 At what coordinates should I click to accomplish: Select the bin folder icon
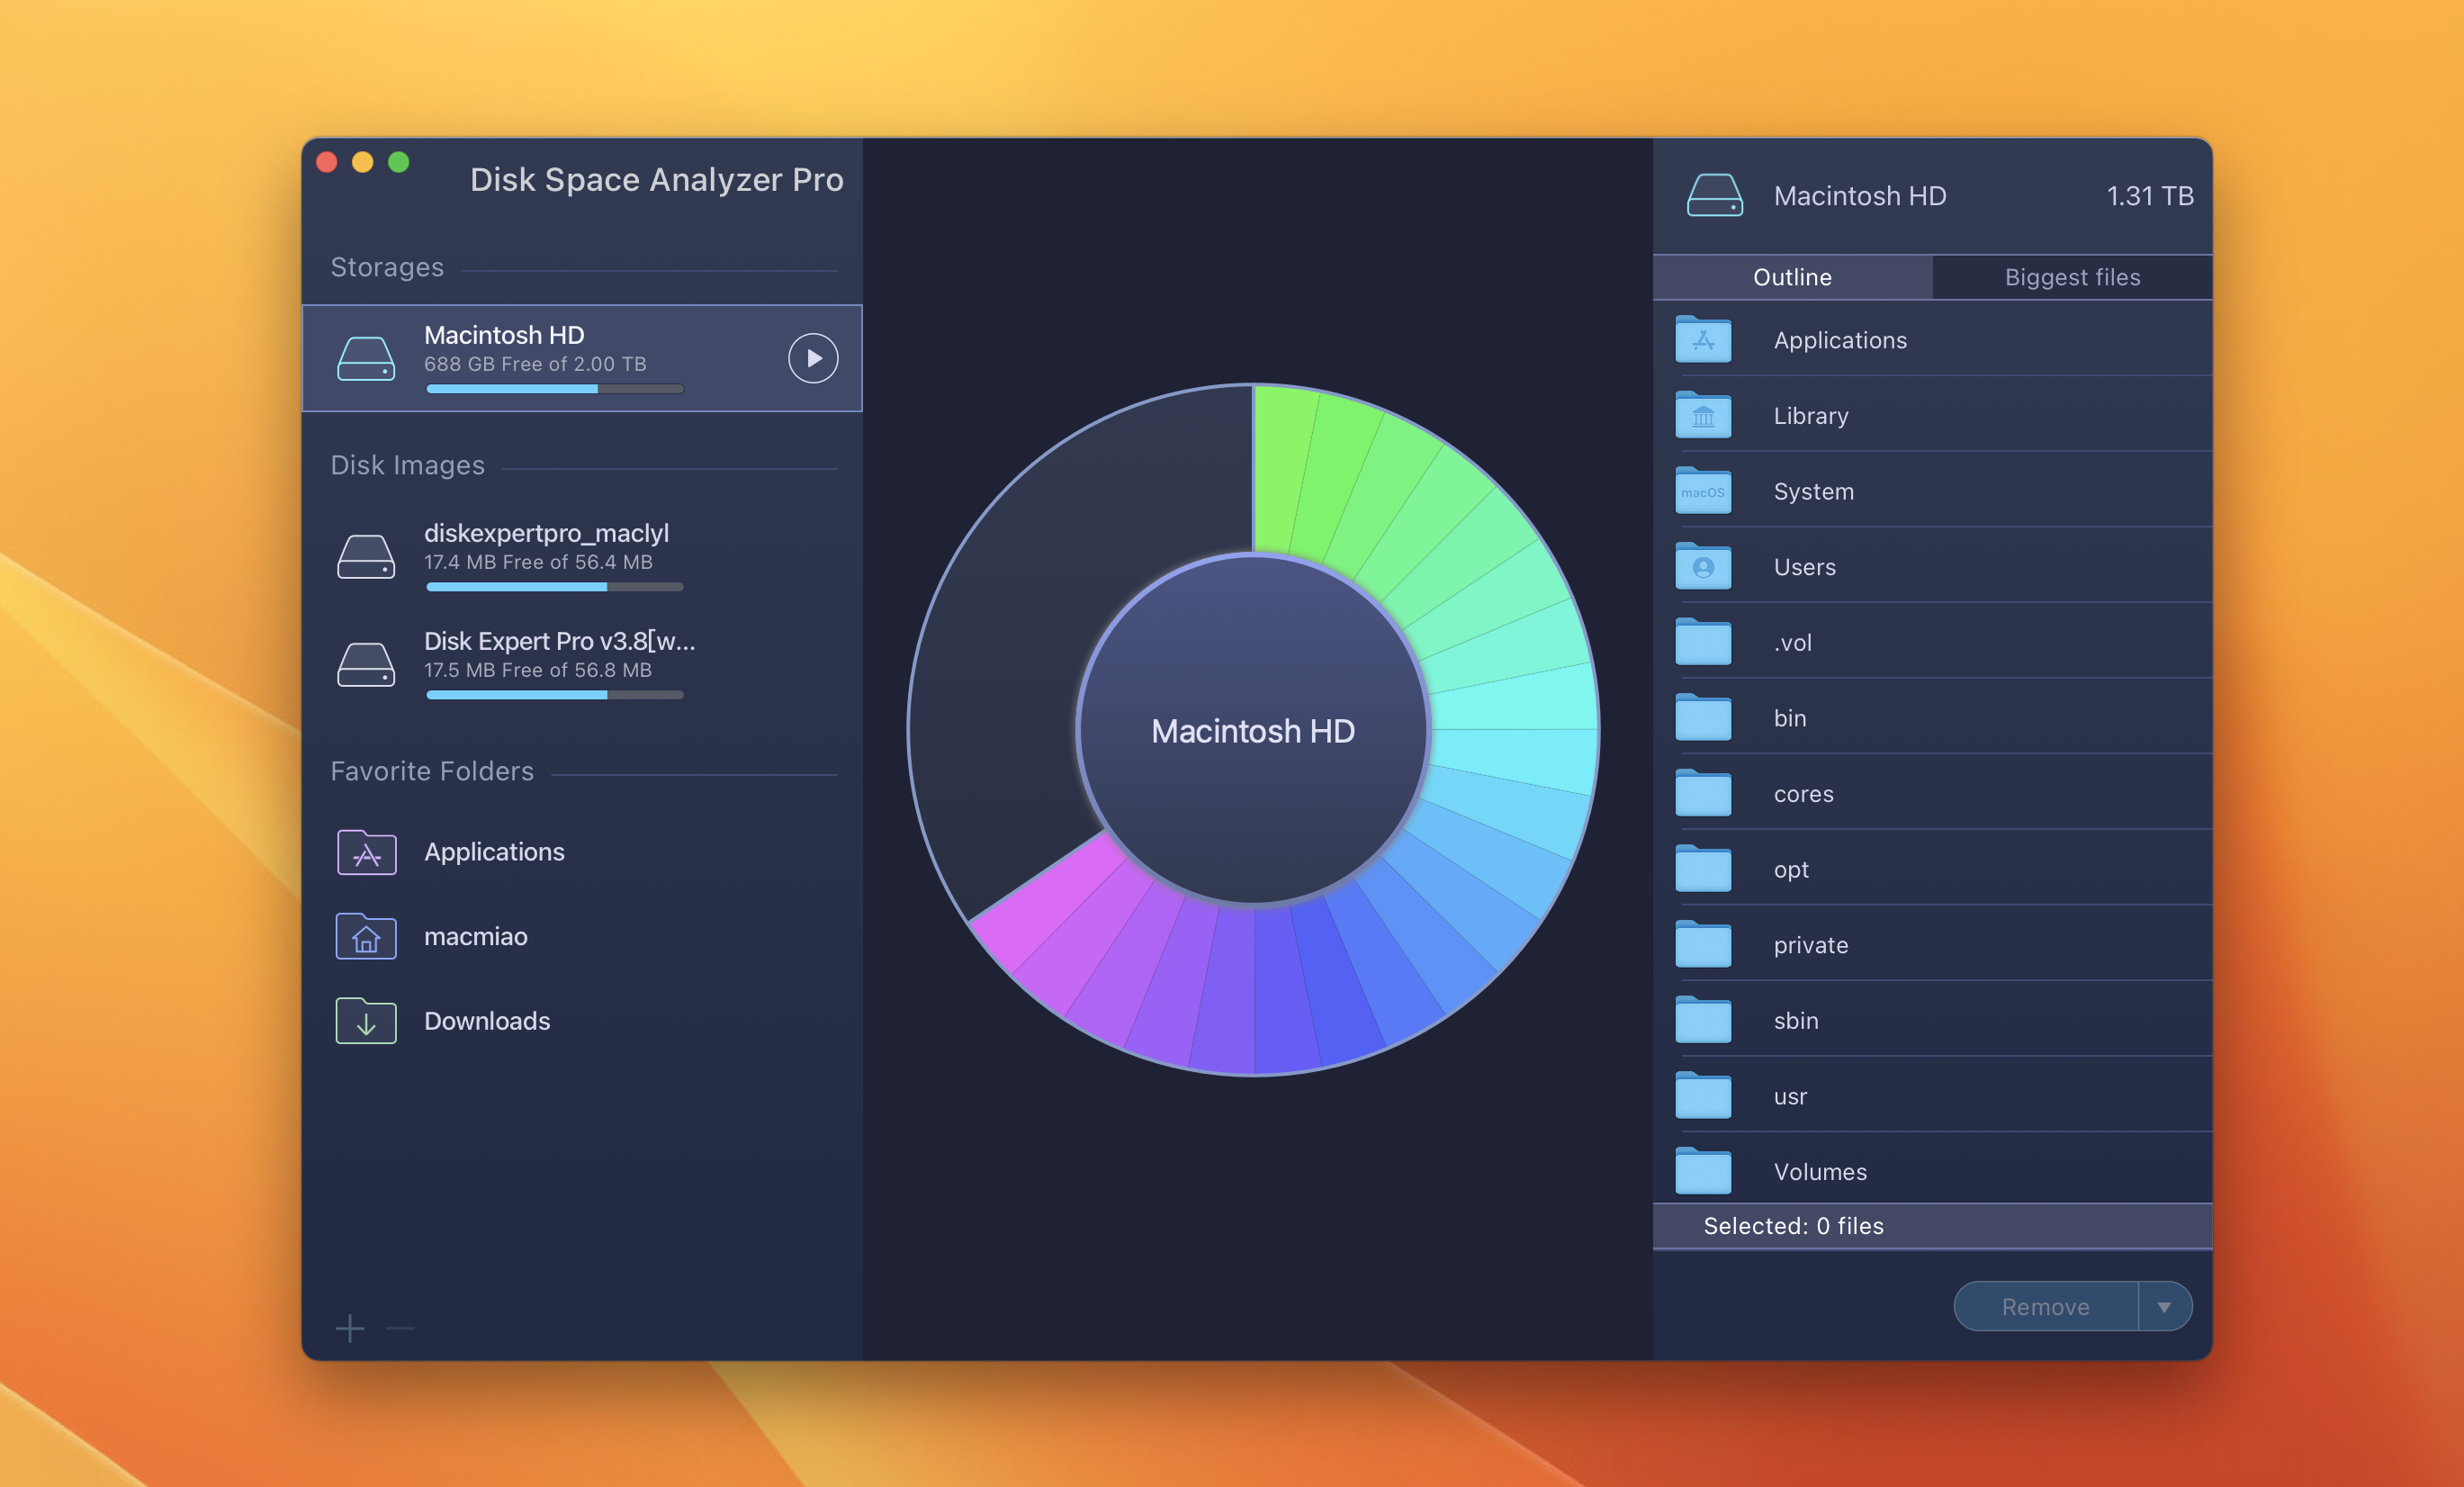click(1703, 718)
